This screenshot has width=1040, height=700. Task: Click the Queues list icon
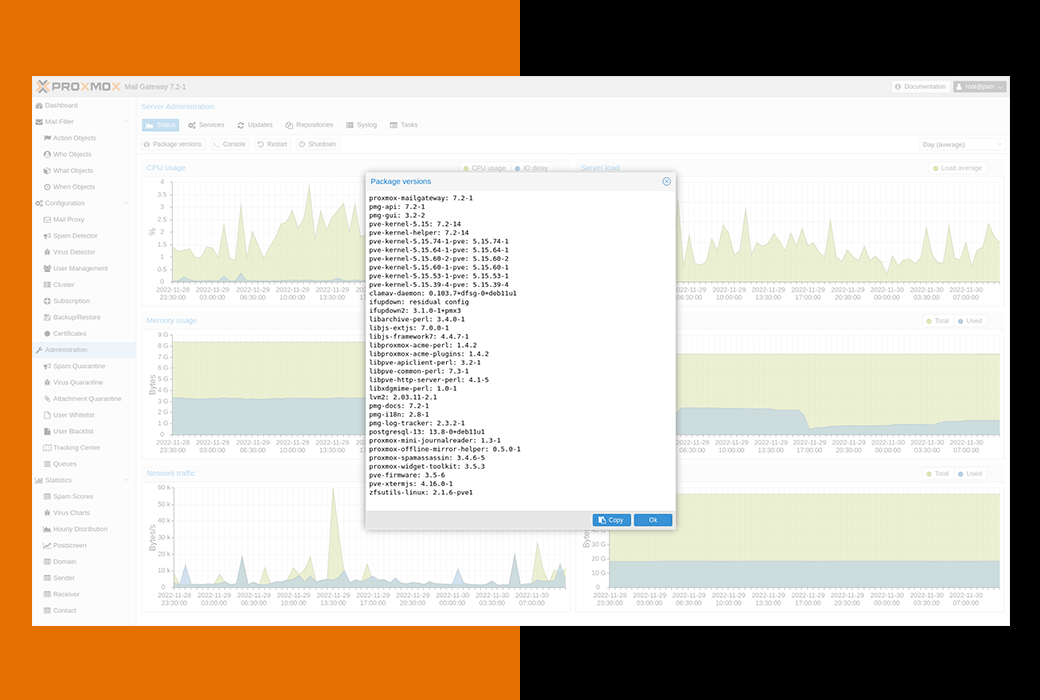47,464
